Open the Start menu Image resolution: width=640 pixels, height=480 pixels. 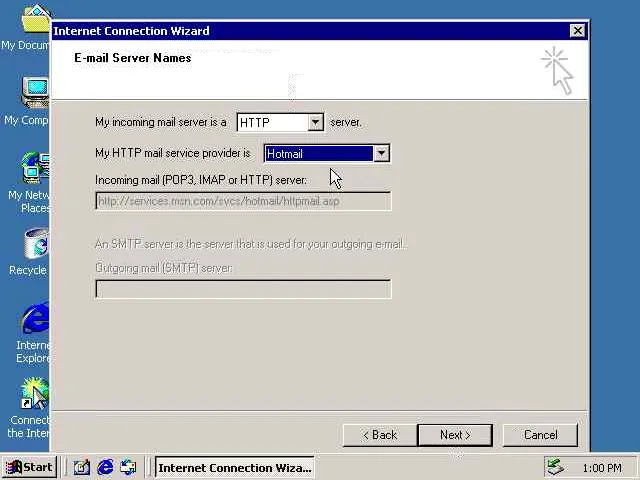[29, 467]
